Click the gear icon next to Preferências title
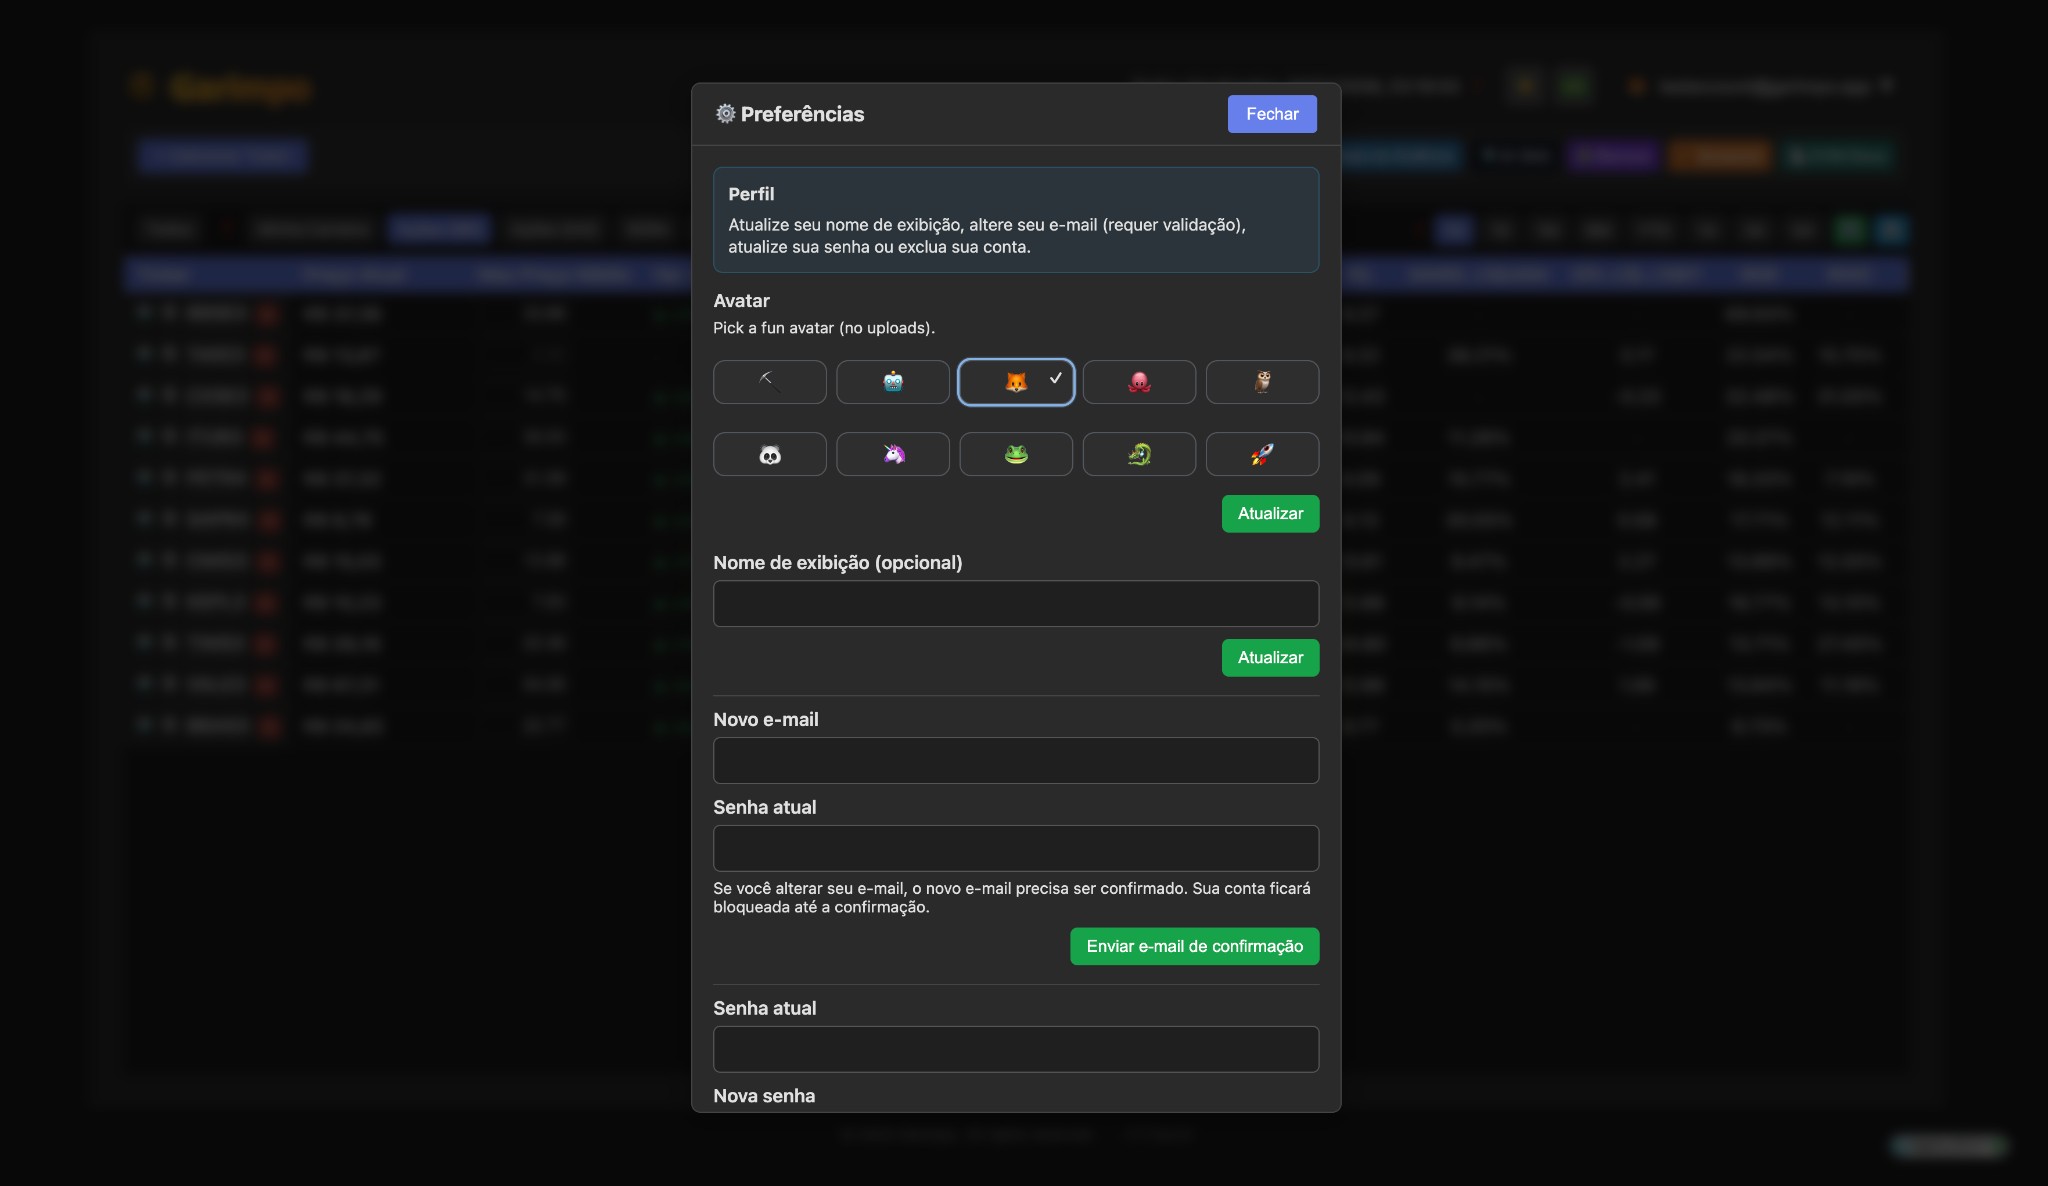 coord(724,113)
